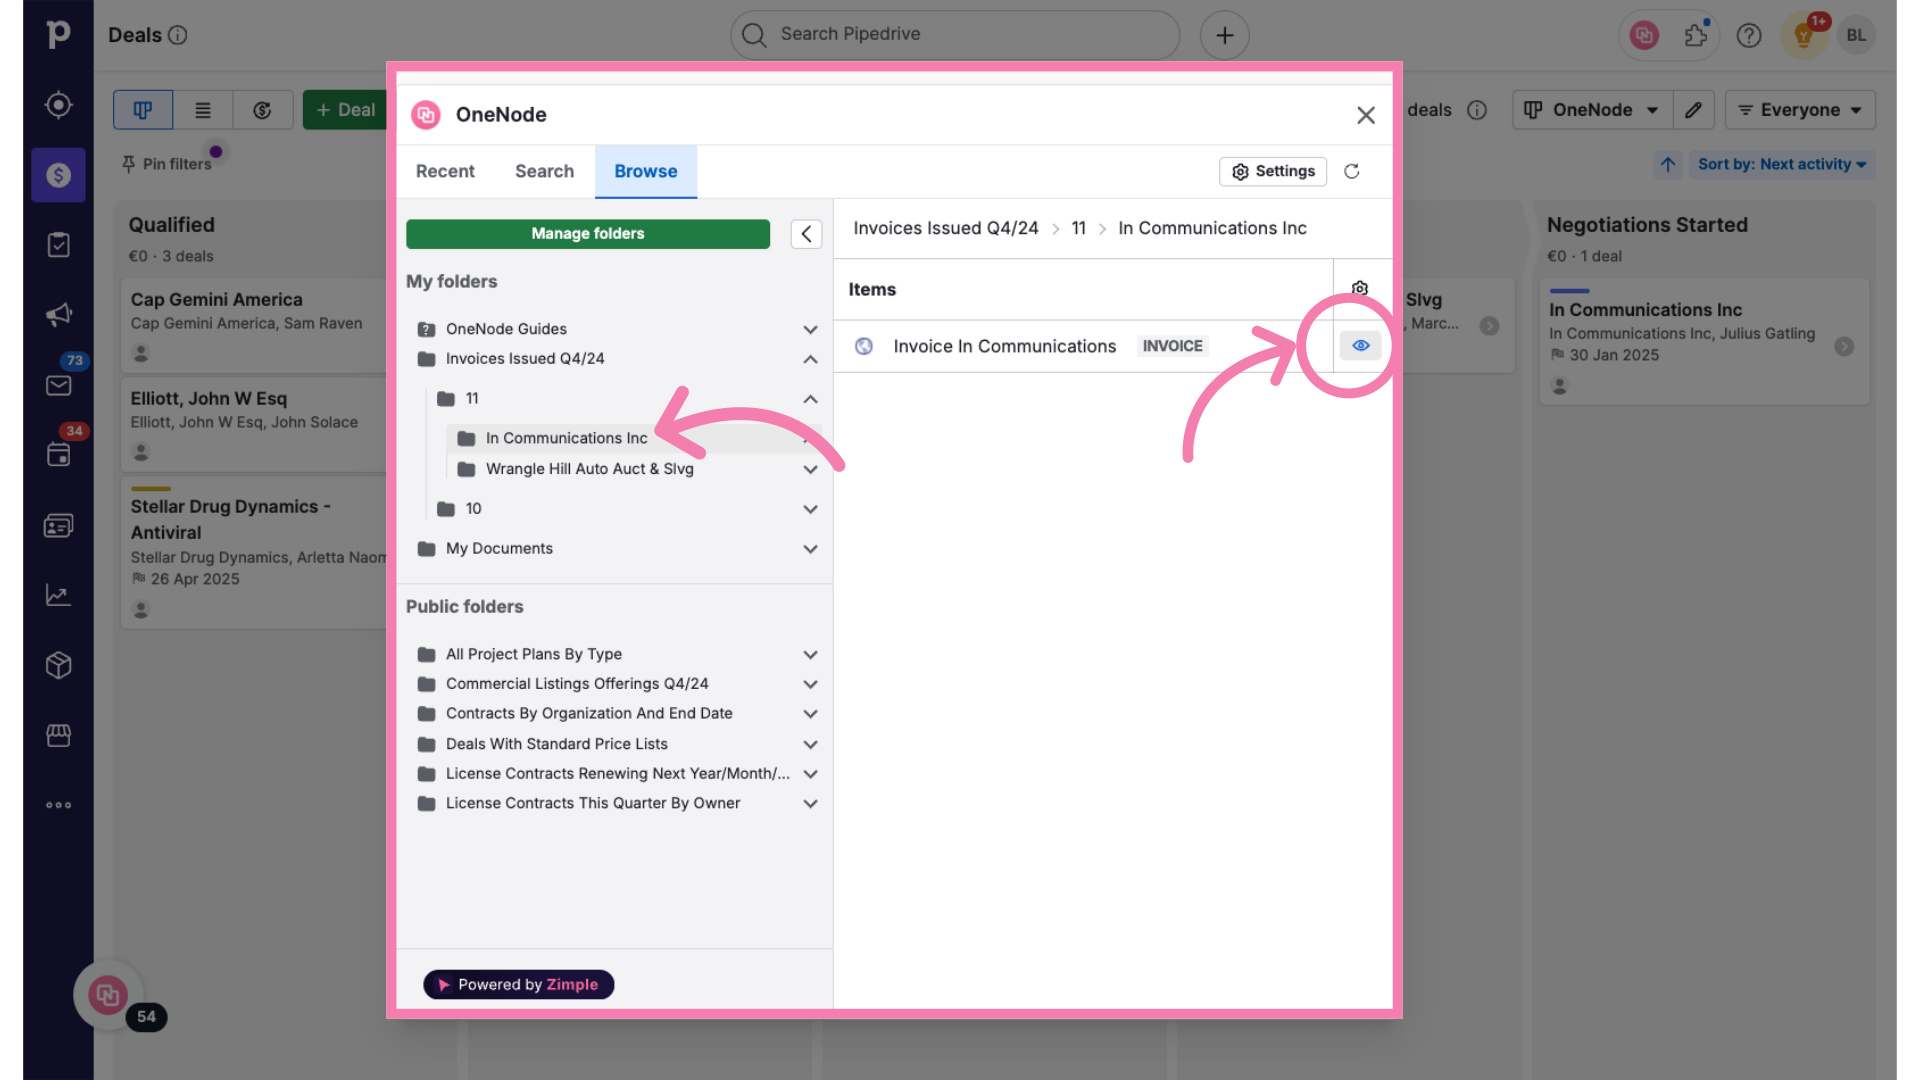Image resolution: width=1920 pixels, height=1080 pixels.
Task: Open the OneNode pipeline dropdown
Action: pos(1591,110)
